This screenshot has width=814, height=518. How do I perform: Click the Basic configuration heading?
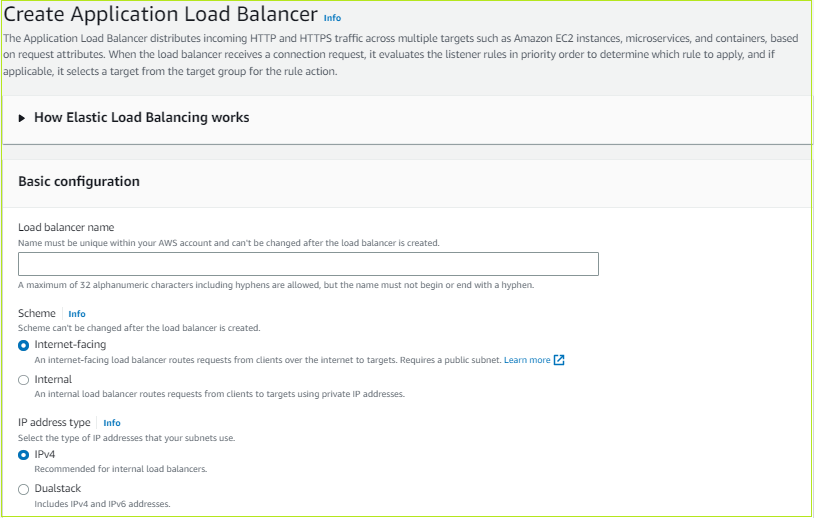[x=79, y=182]
